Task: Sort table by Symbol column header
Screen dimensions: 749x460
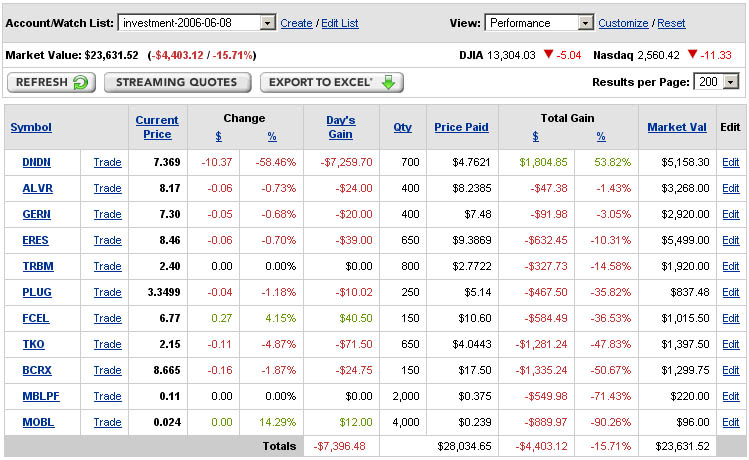Action: [31, 127]
